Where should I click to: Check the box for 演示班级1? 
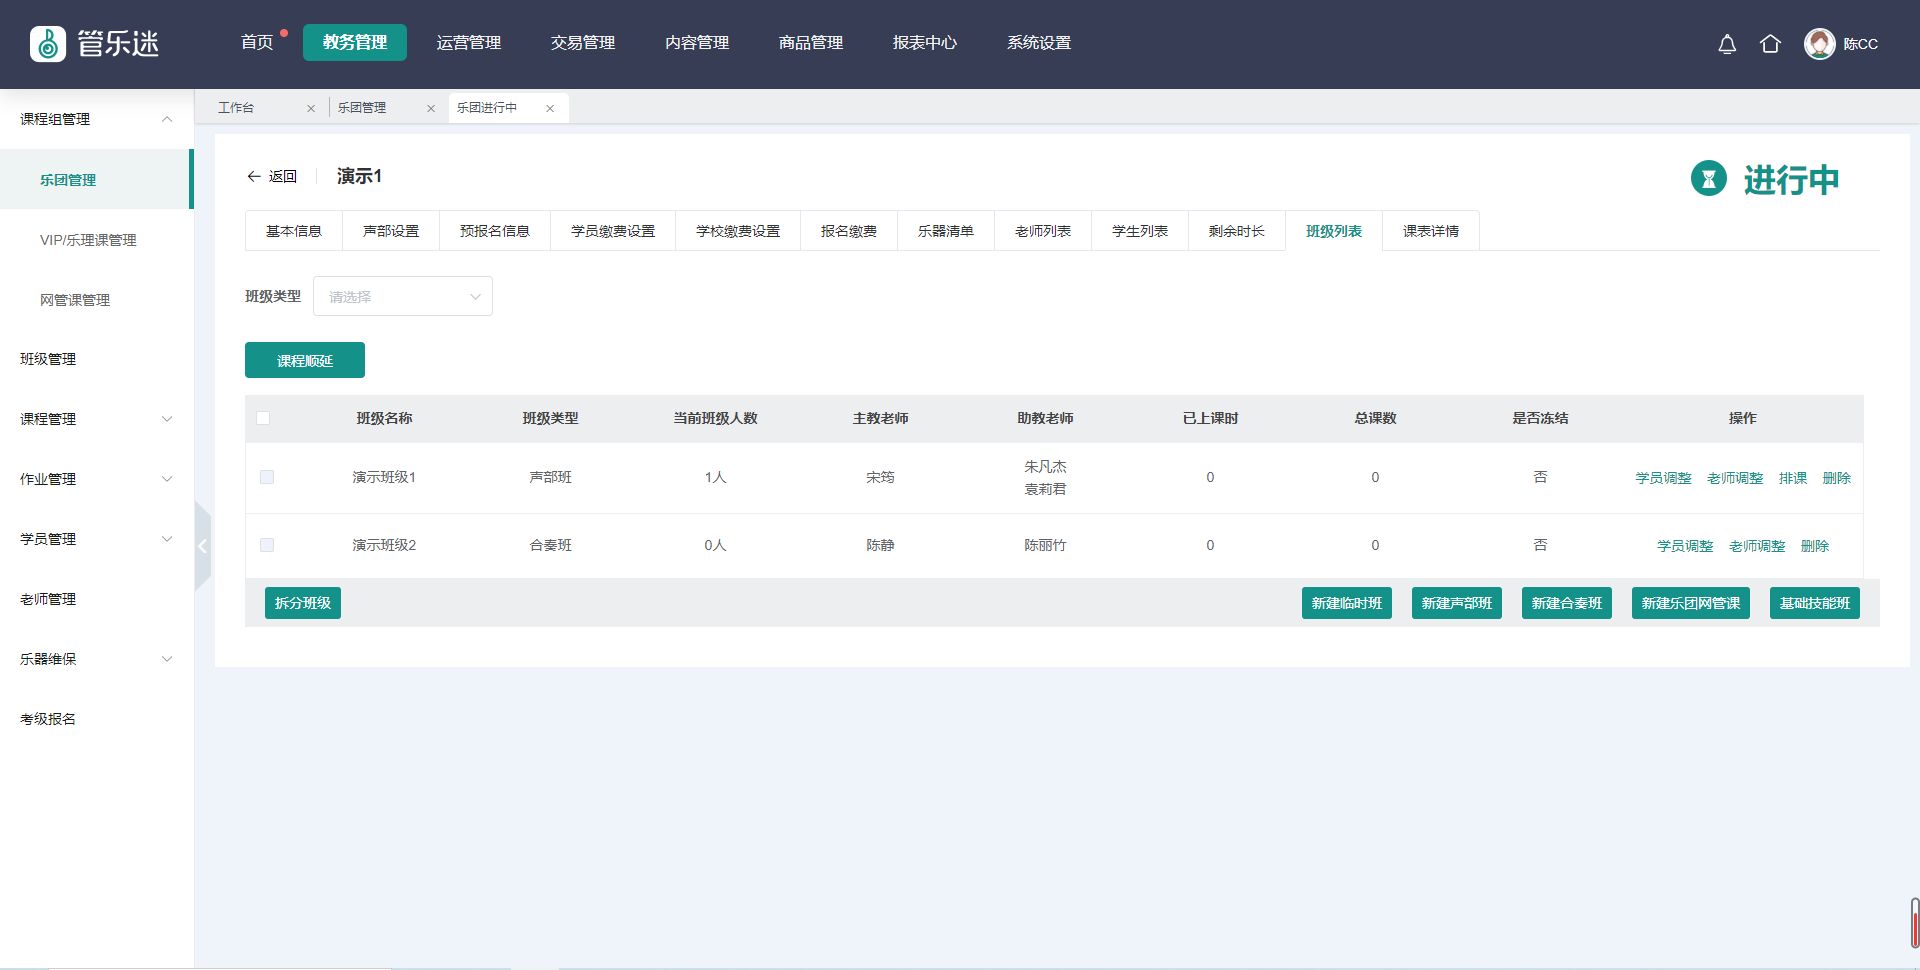click(x=267, y=477)
